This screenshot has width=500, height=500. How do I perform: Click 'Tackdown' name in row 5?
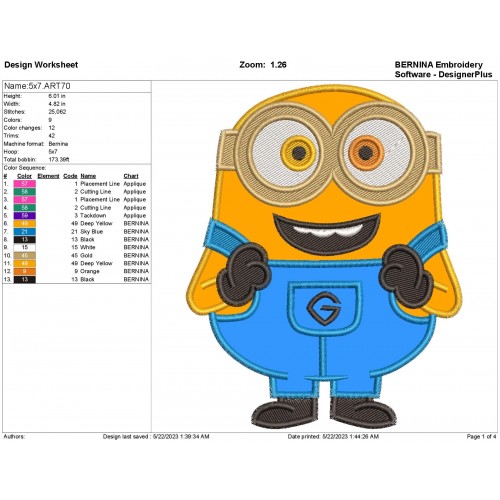point(93,216)
